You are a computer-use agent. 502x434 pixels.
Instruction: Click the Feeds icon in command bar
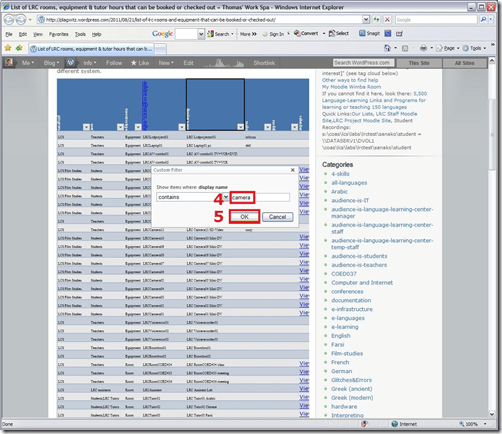(405, 48)
